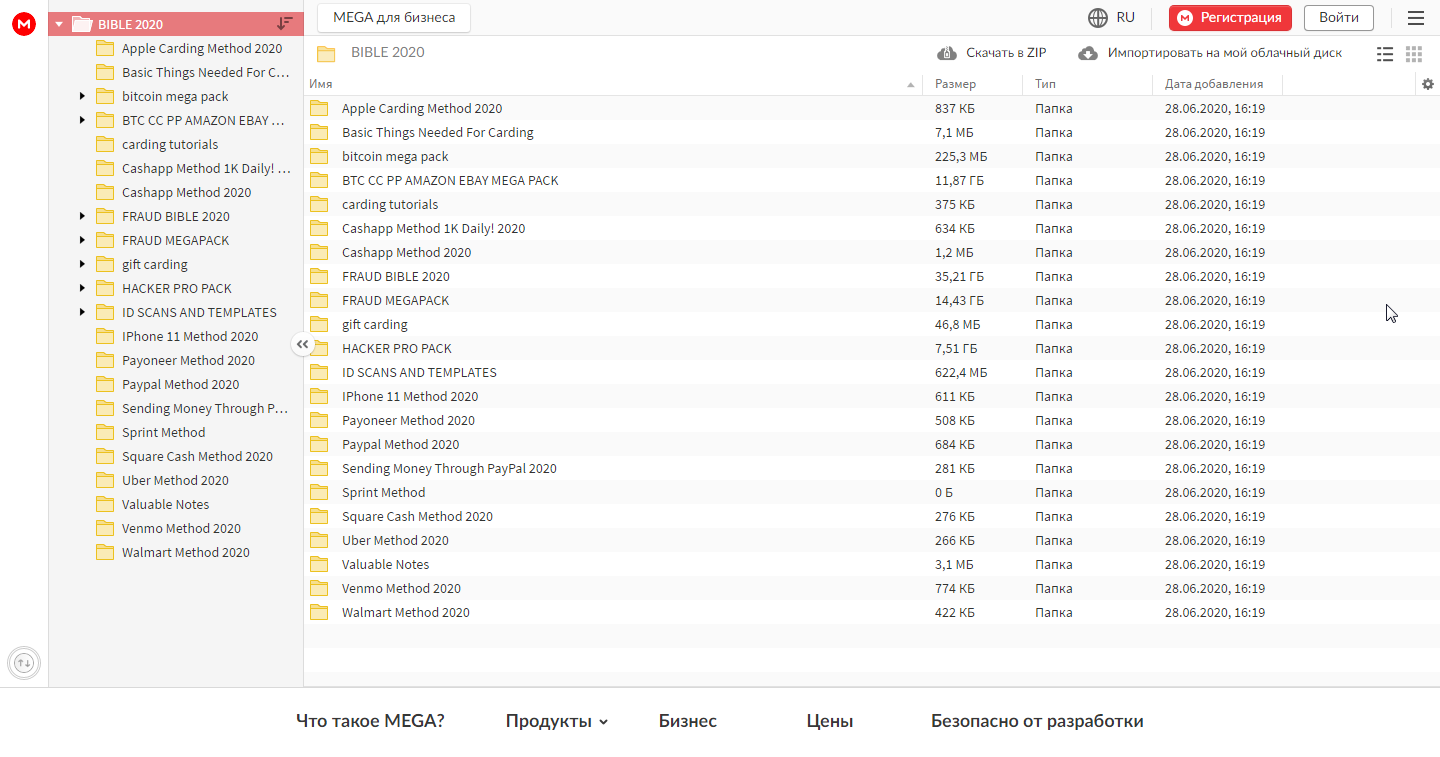Expand the bitcoin mega pack tree node
This screenshot has height=757, width=1440.
click(82, 96)
